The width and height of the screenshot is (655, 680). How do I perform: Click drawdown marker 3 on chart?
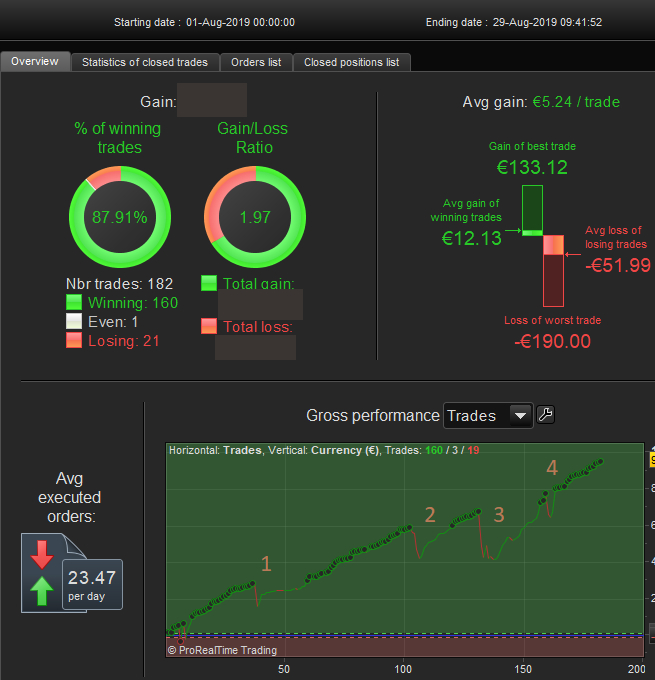pos(499,515)
